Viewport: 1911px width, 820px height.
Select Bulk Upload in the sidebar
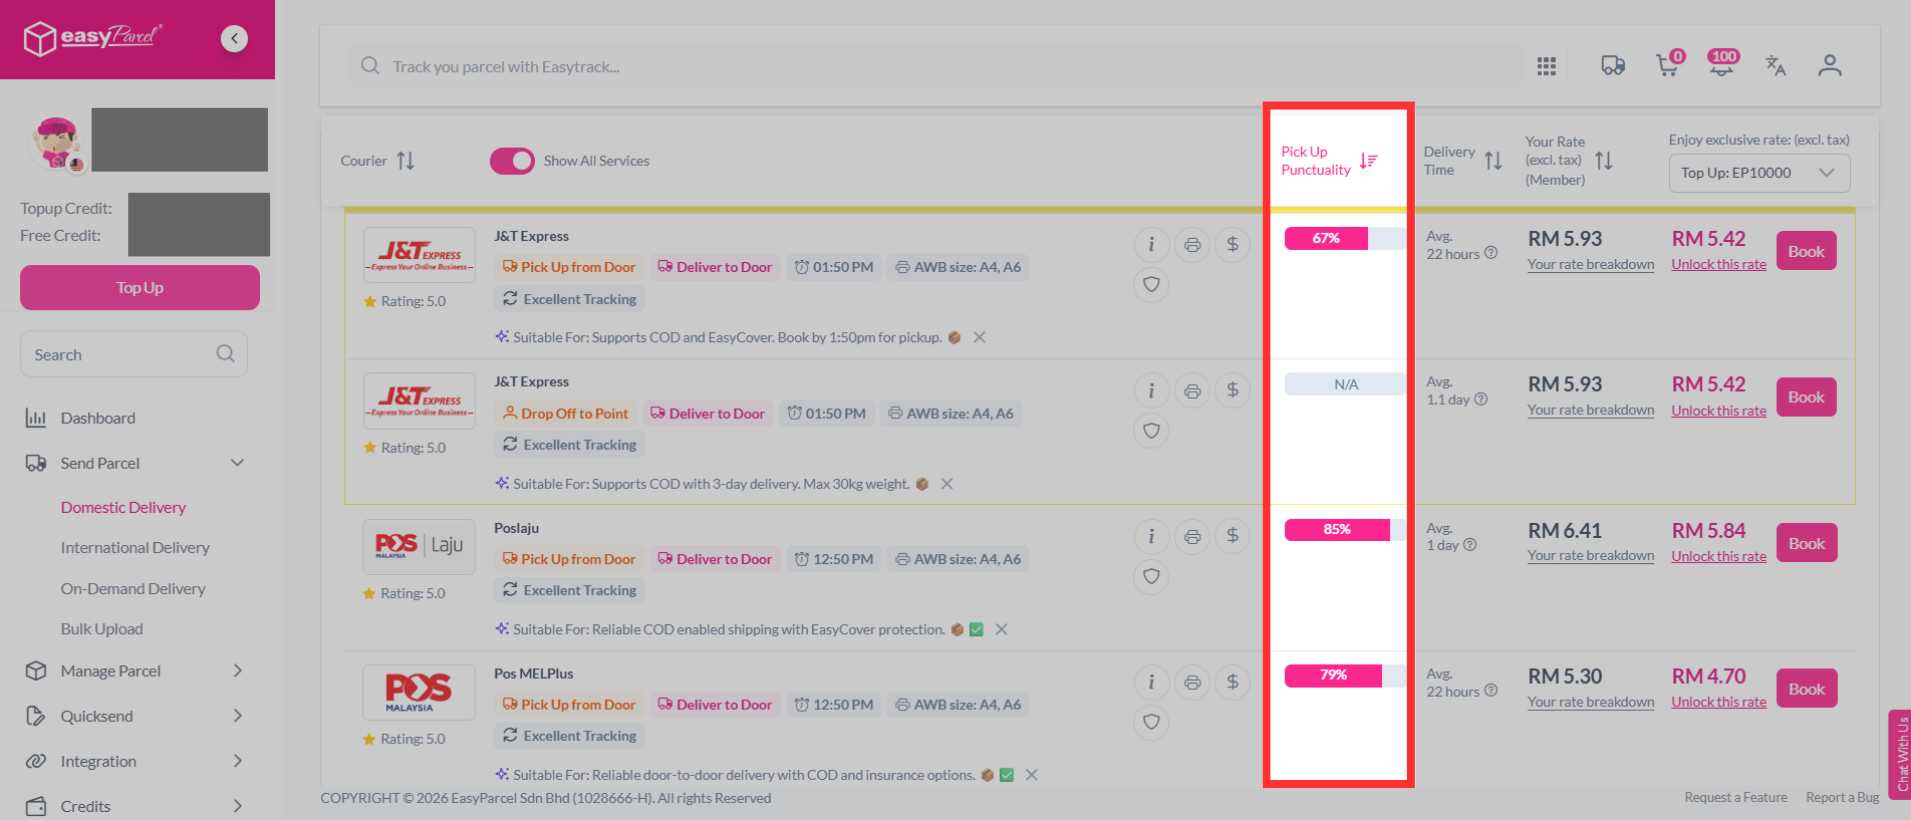tap(102, 629)
